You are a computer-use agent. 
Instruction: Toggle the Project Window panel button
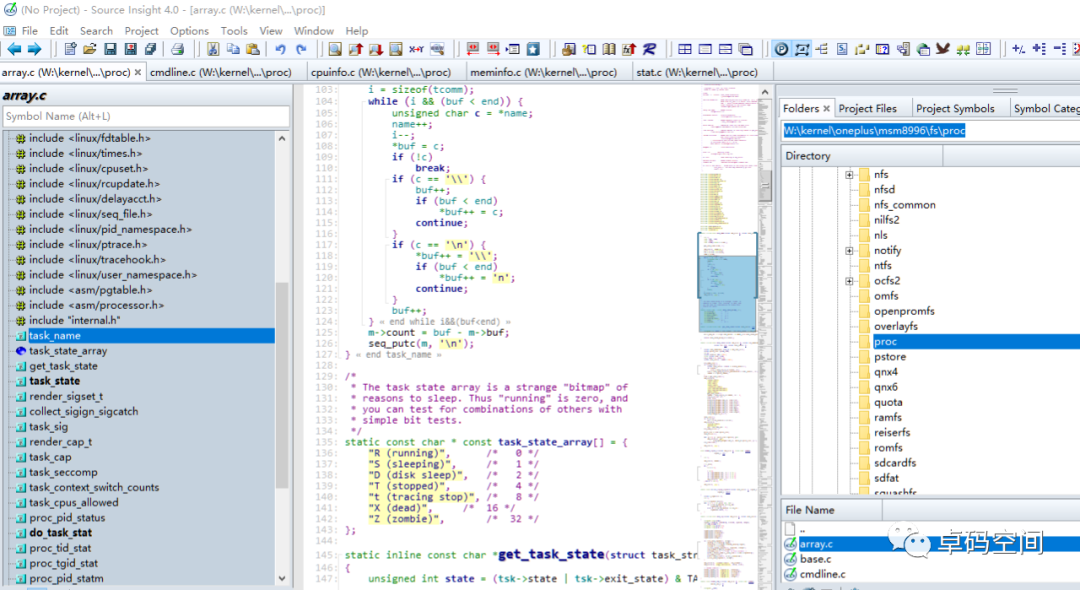pyautogui.click(x=782, y=49)
